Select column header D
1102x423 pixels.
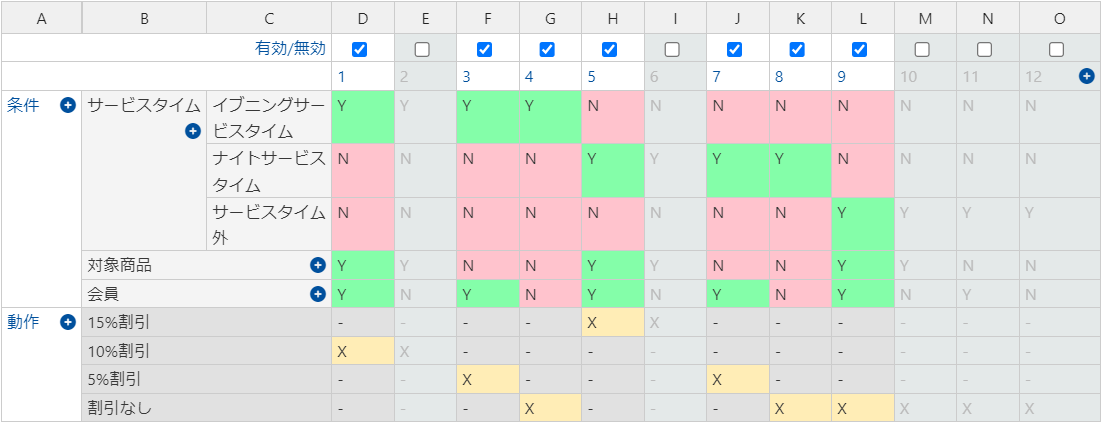(363, 19)
